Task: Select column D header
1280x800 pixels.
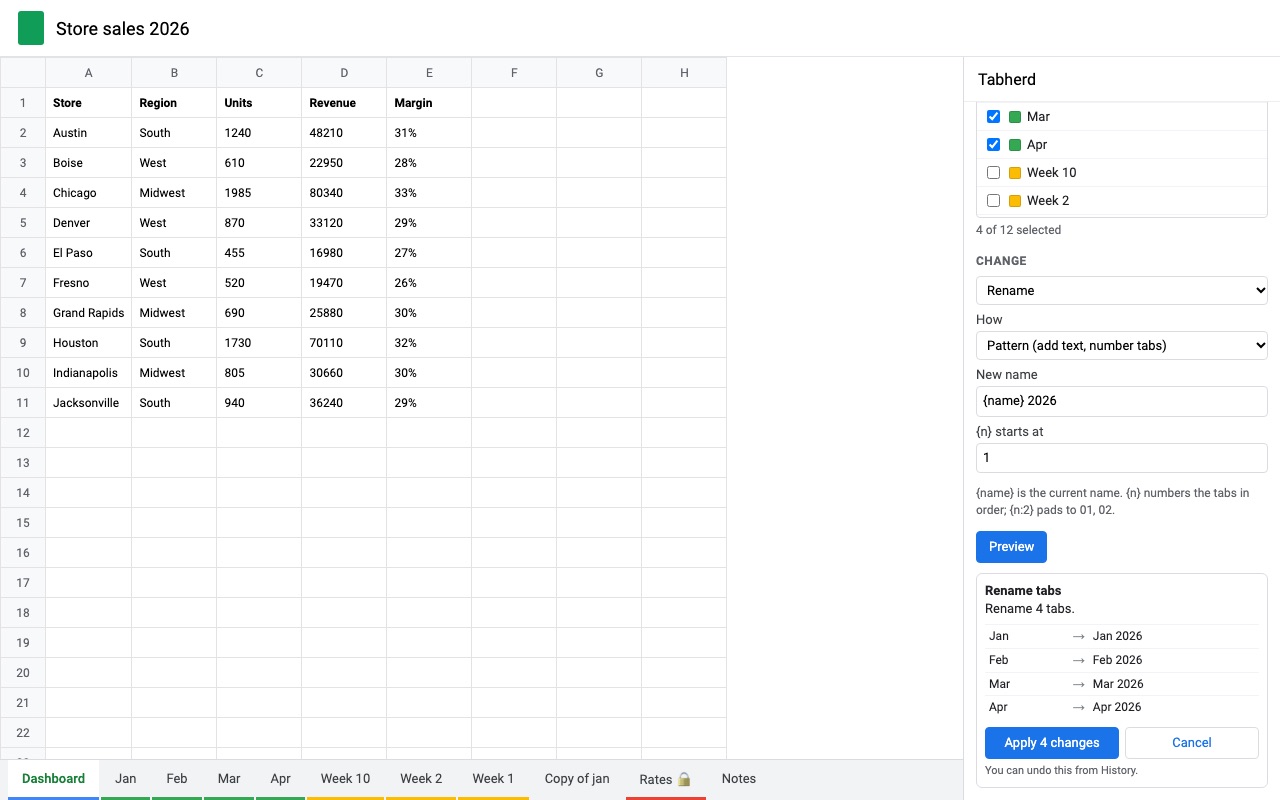Action: click(x=344, y=73)
